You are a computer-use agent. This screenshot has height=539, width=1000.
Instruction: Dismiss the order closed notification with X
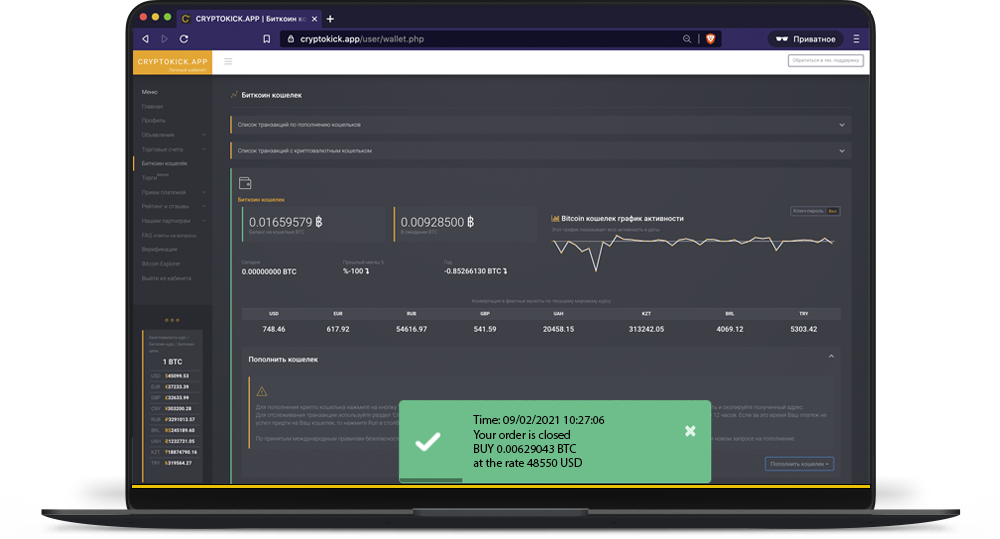pyautogui.click(x=690, y=431)
